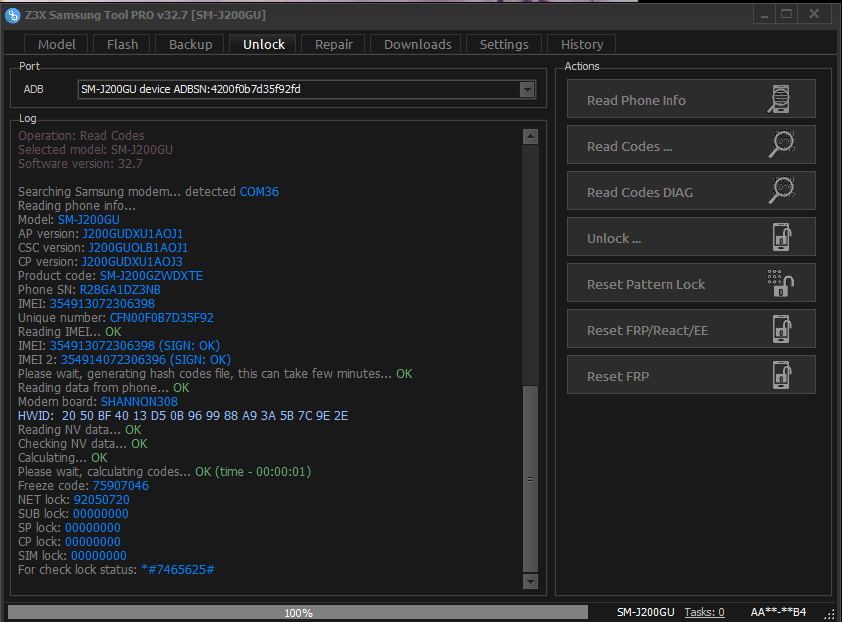This screenshot has height=622, width=842.
Task: Click SP lock code 00000000
Action: 92,527
